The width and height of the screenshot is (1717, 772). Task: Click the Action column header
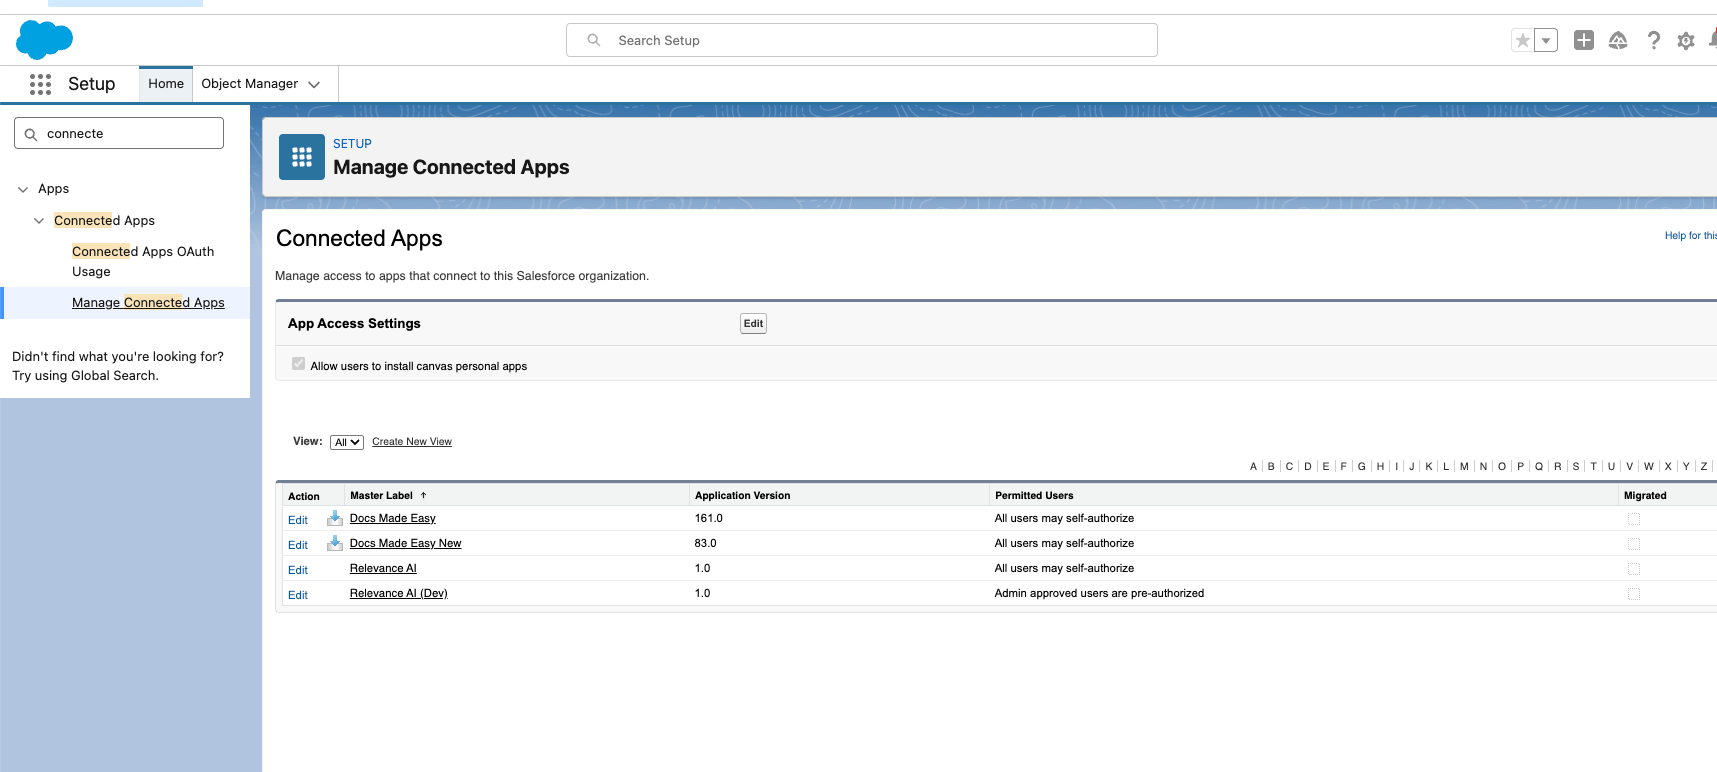click(x=304, y=496)
